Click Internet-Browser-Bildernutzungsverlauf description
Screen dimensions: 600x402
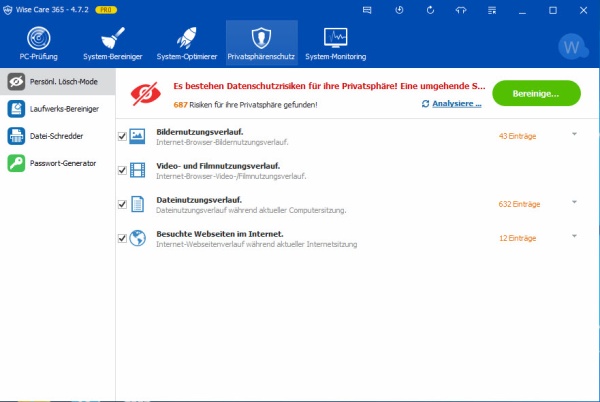[x=222, y=142]
